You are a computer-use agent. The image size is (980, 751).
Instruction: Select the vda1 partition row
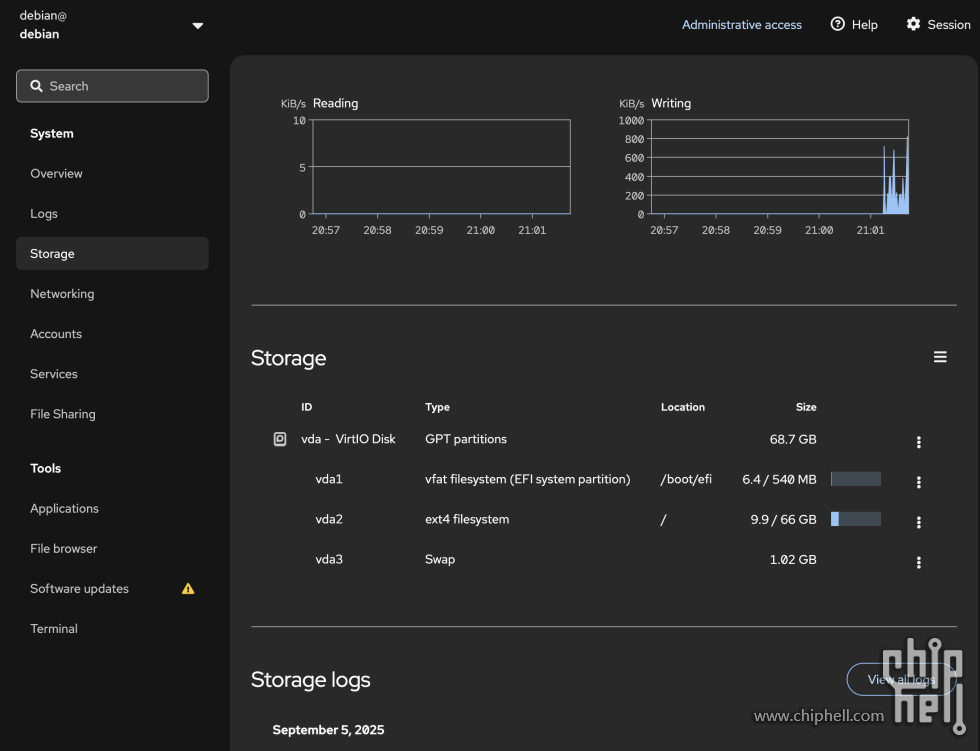603,479
